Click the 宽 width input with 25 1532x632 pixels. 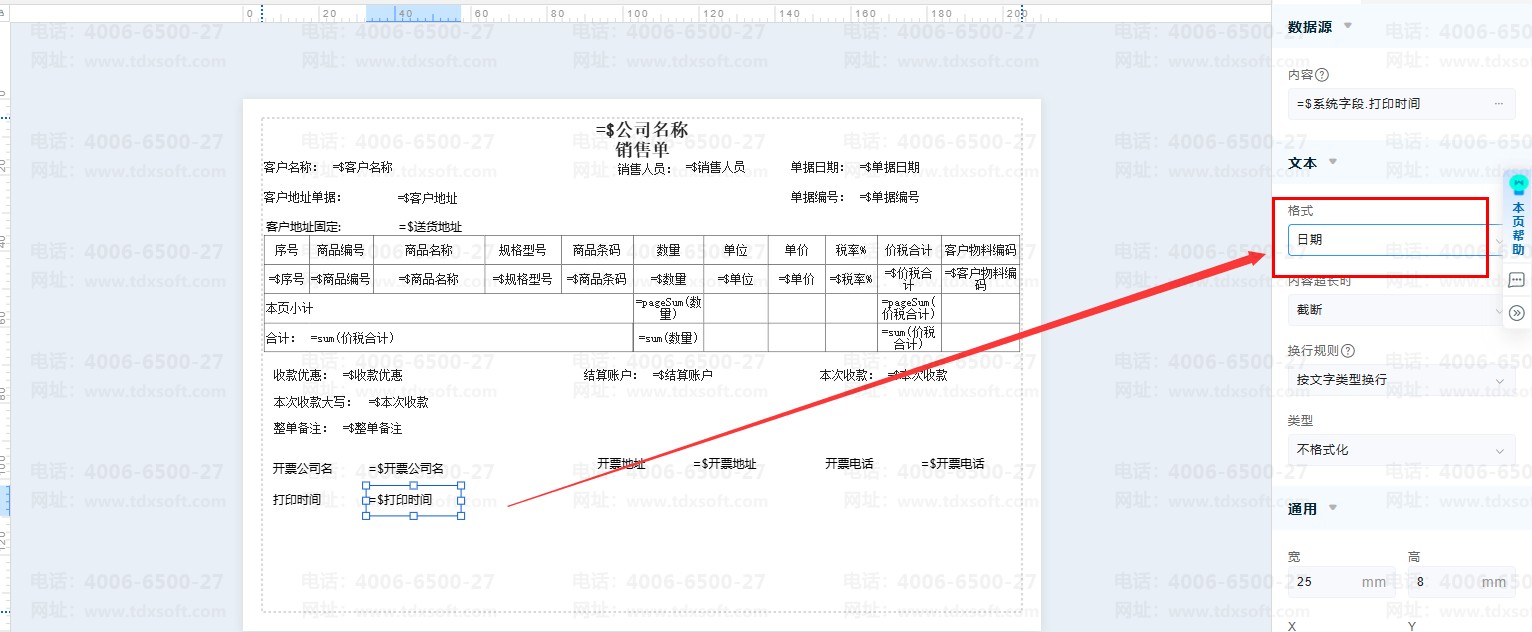tap(1341, 582)
